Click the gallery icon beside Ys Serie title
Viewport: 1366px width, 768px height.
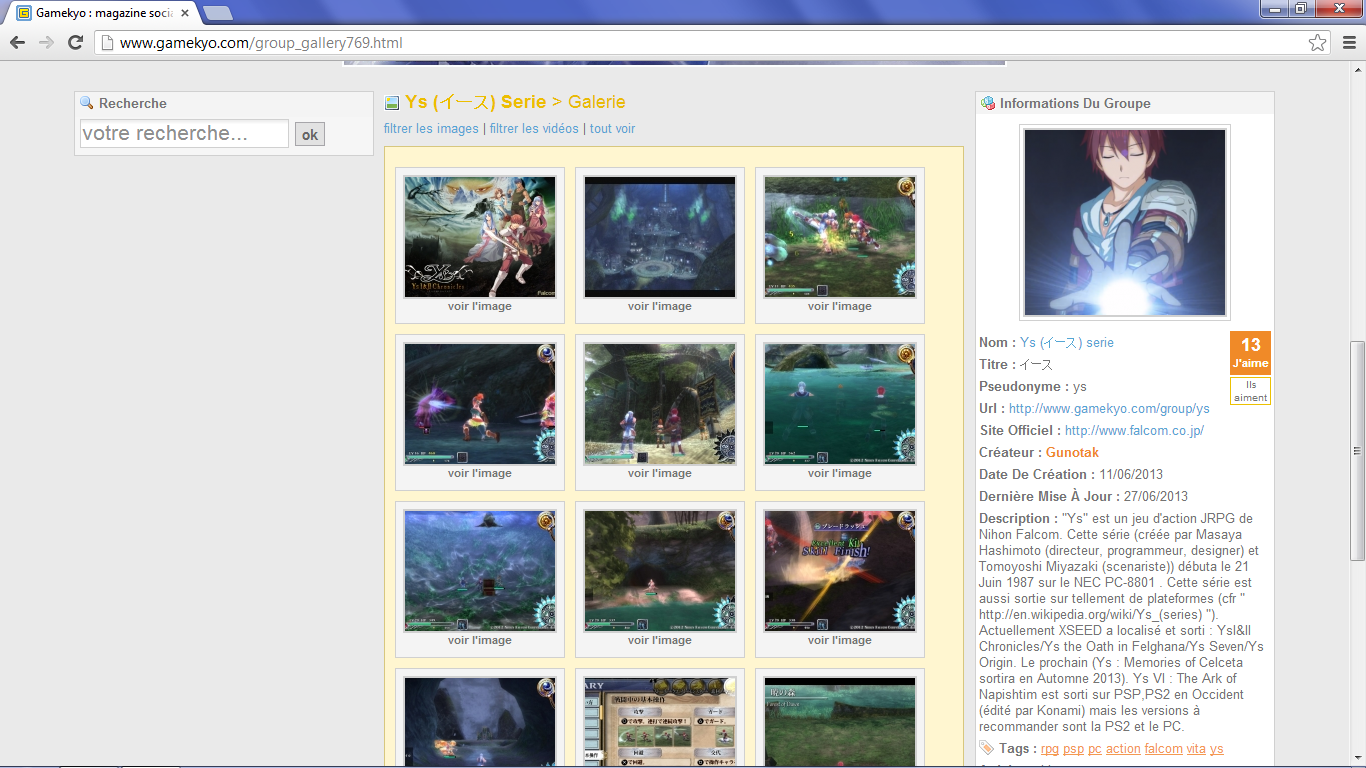pos(392,102)
